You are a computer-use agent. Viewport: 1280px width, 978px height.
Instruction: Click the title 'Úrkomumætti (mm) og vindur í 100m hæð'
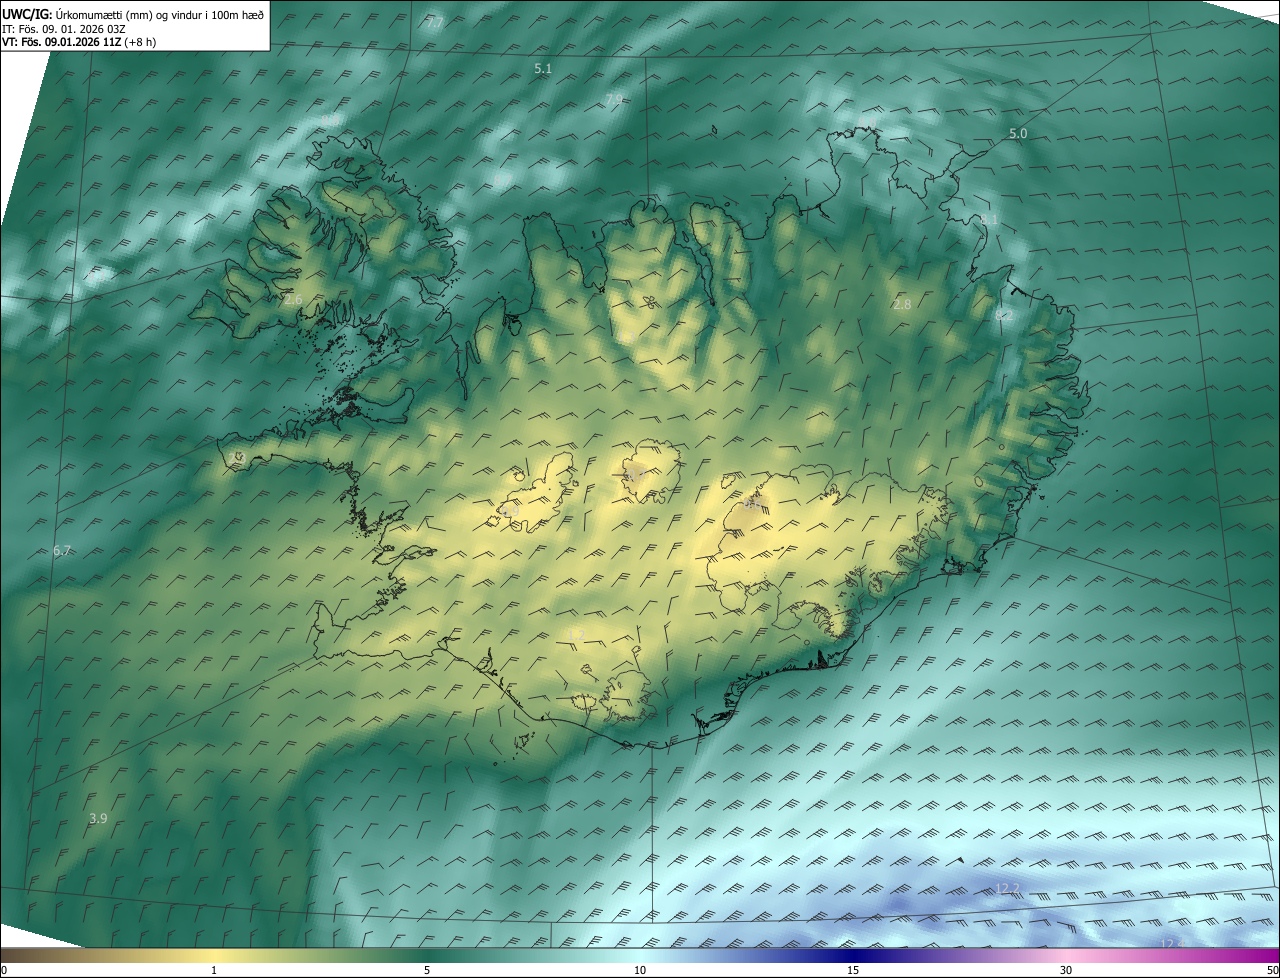[159, 13]
